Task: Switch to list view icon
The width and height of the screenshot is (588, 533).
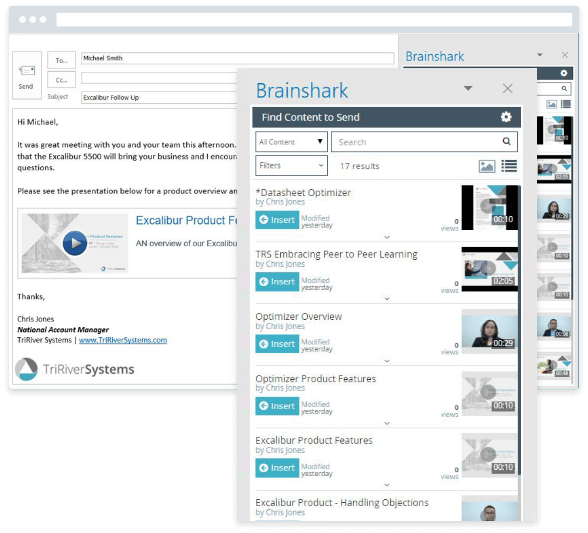Action: 509,166
